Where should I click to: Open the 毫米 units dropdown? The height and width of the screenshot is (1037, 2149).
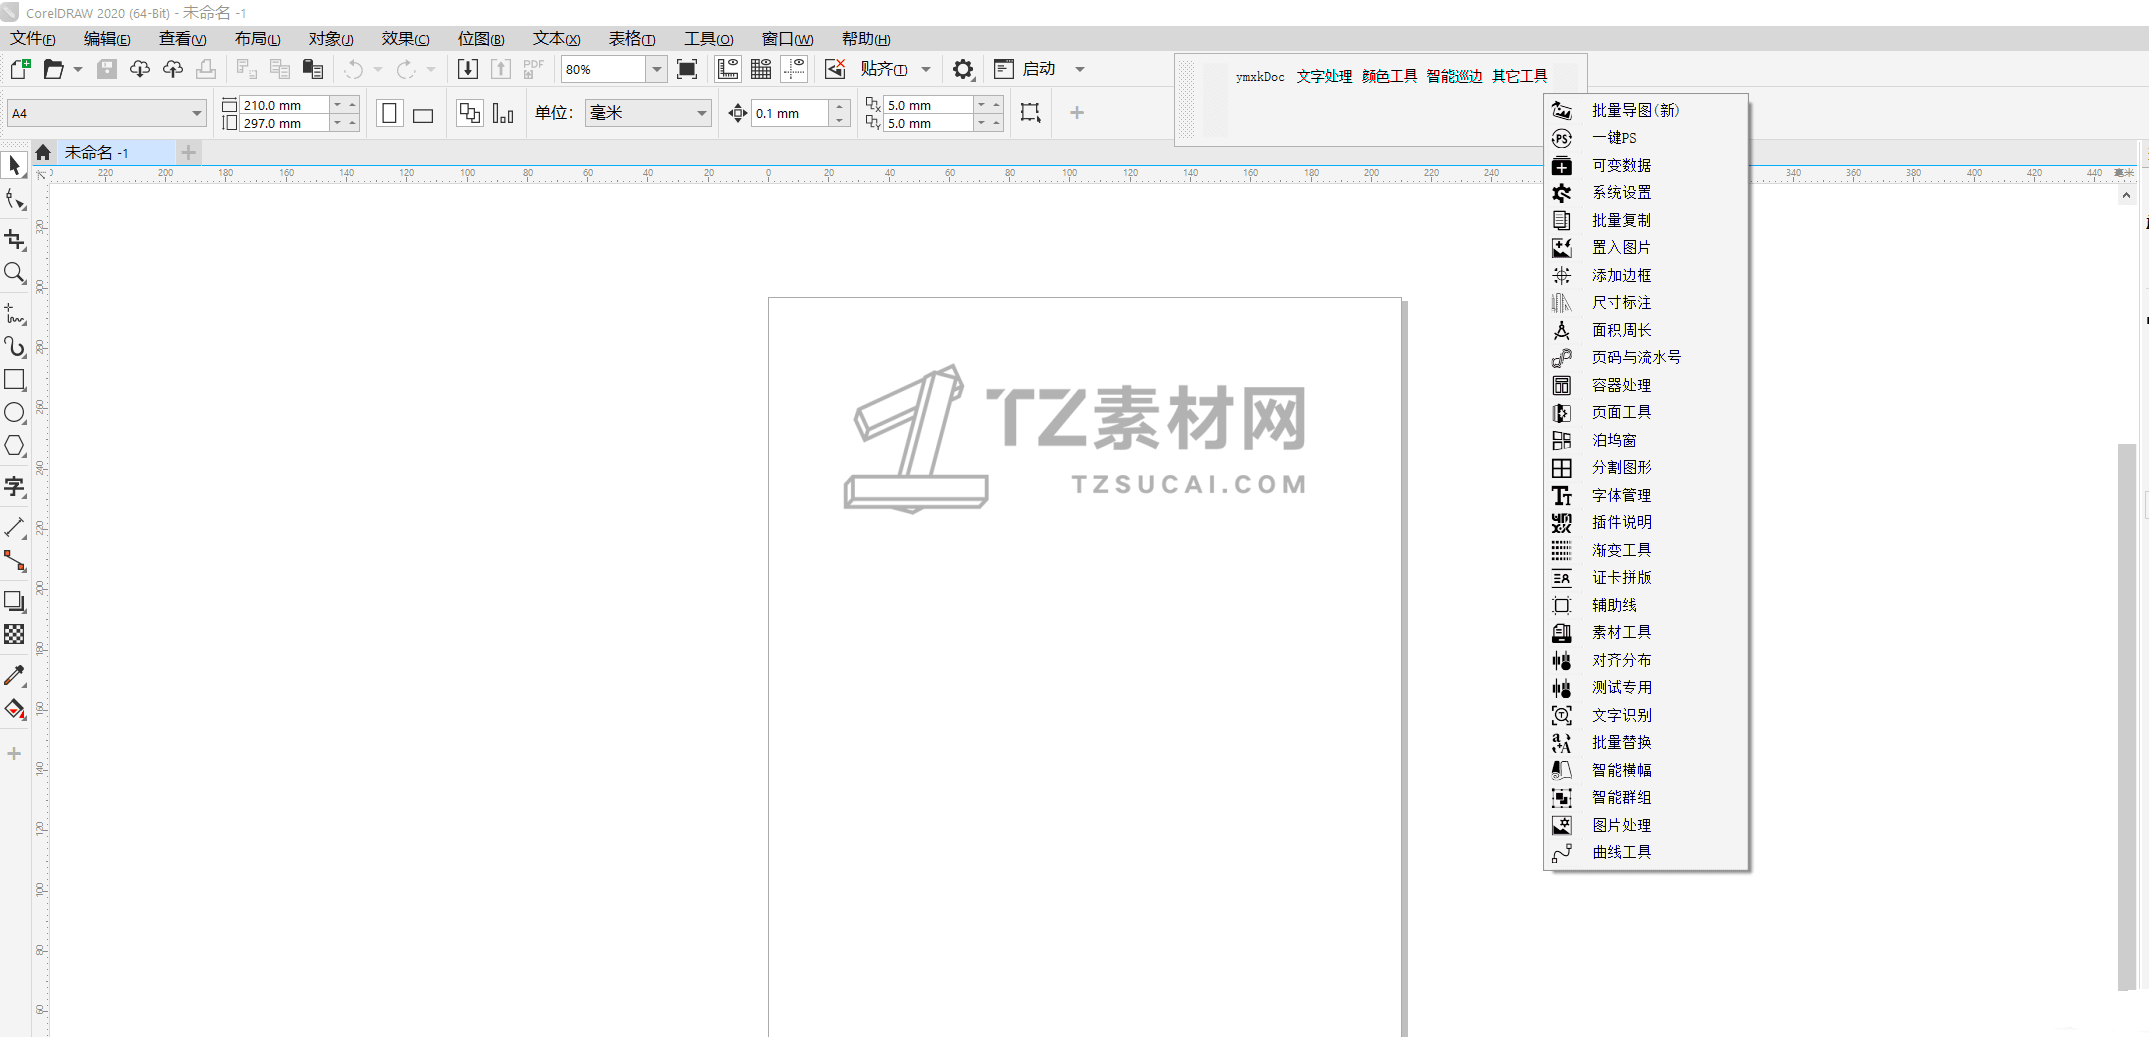coord(701,113)
